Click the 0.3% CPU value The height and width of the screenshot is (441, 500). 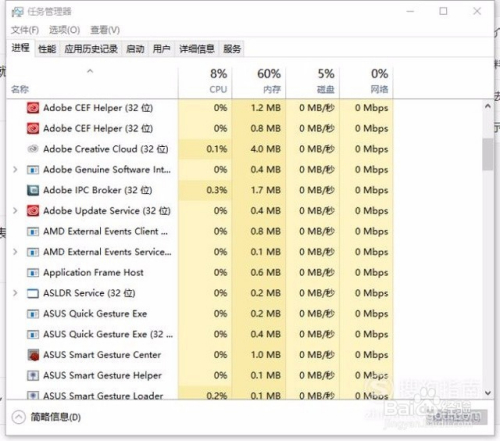click(x=217, y=190)
